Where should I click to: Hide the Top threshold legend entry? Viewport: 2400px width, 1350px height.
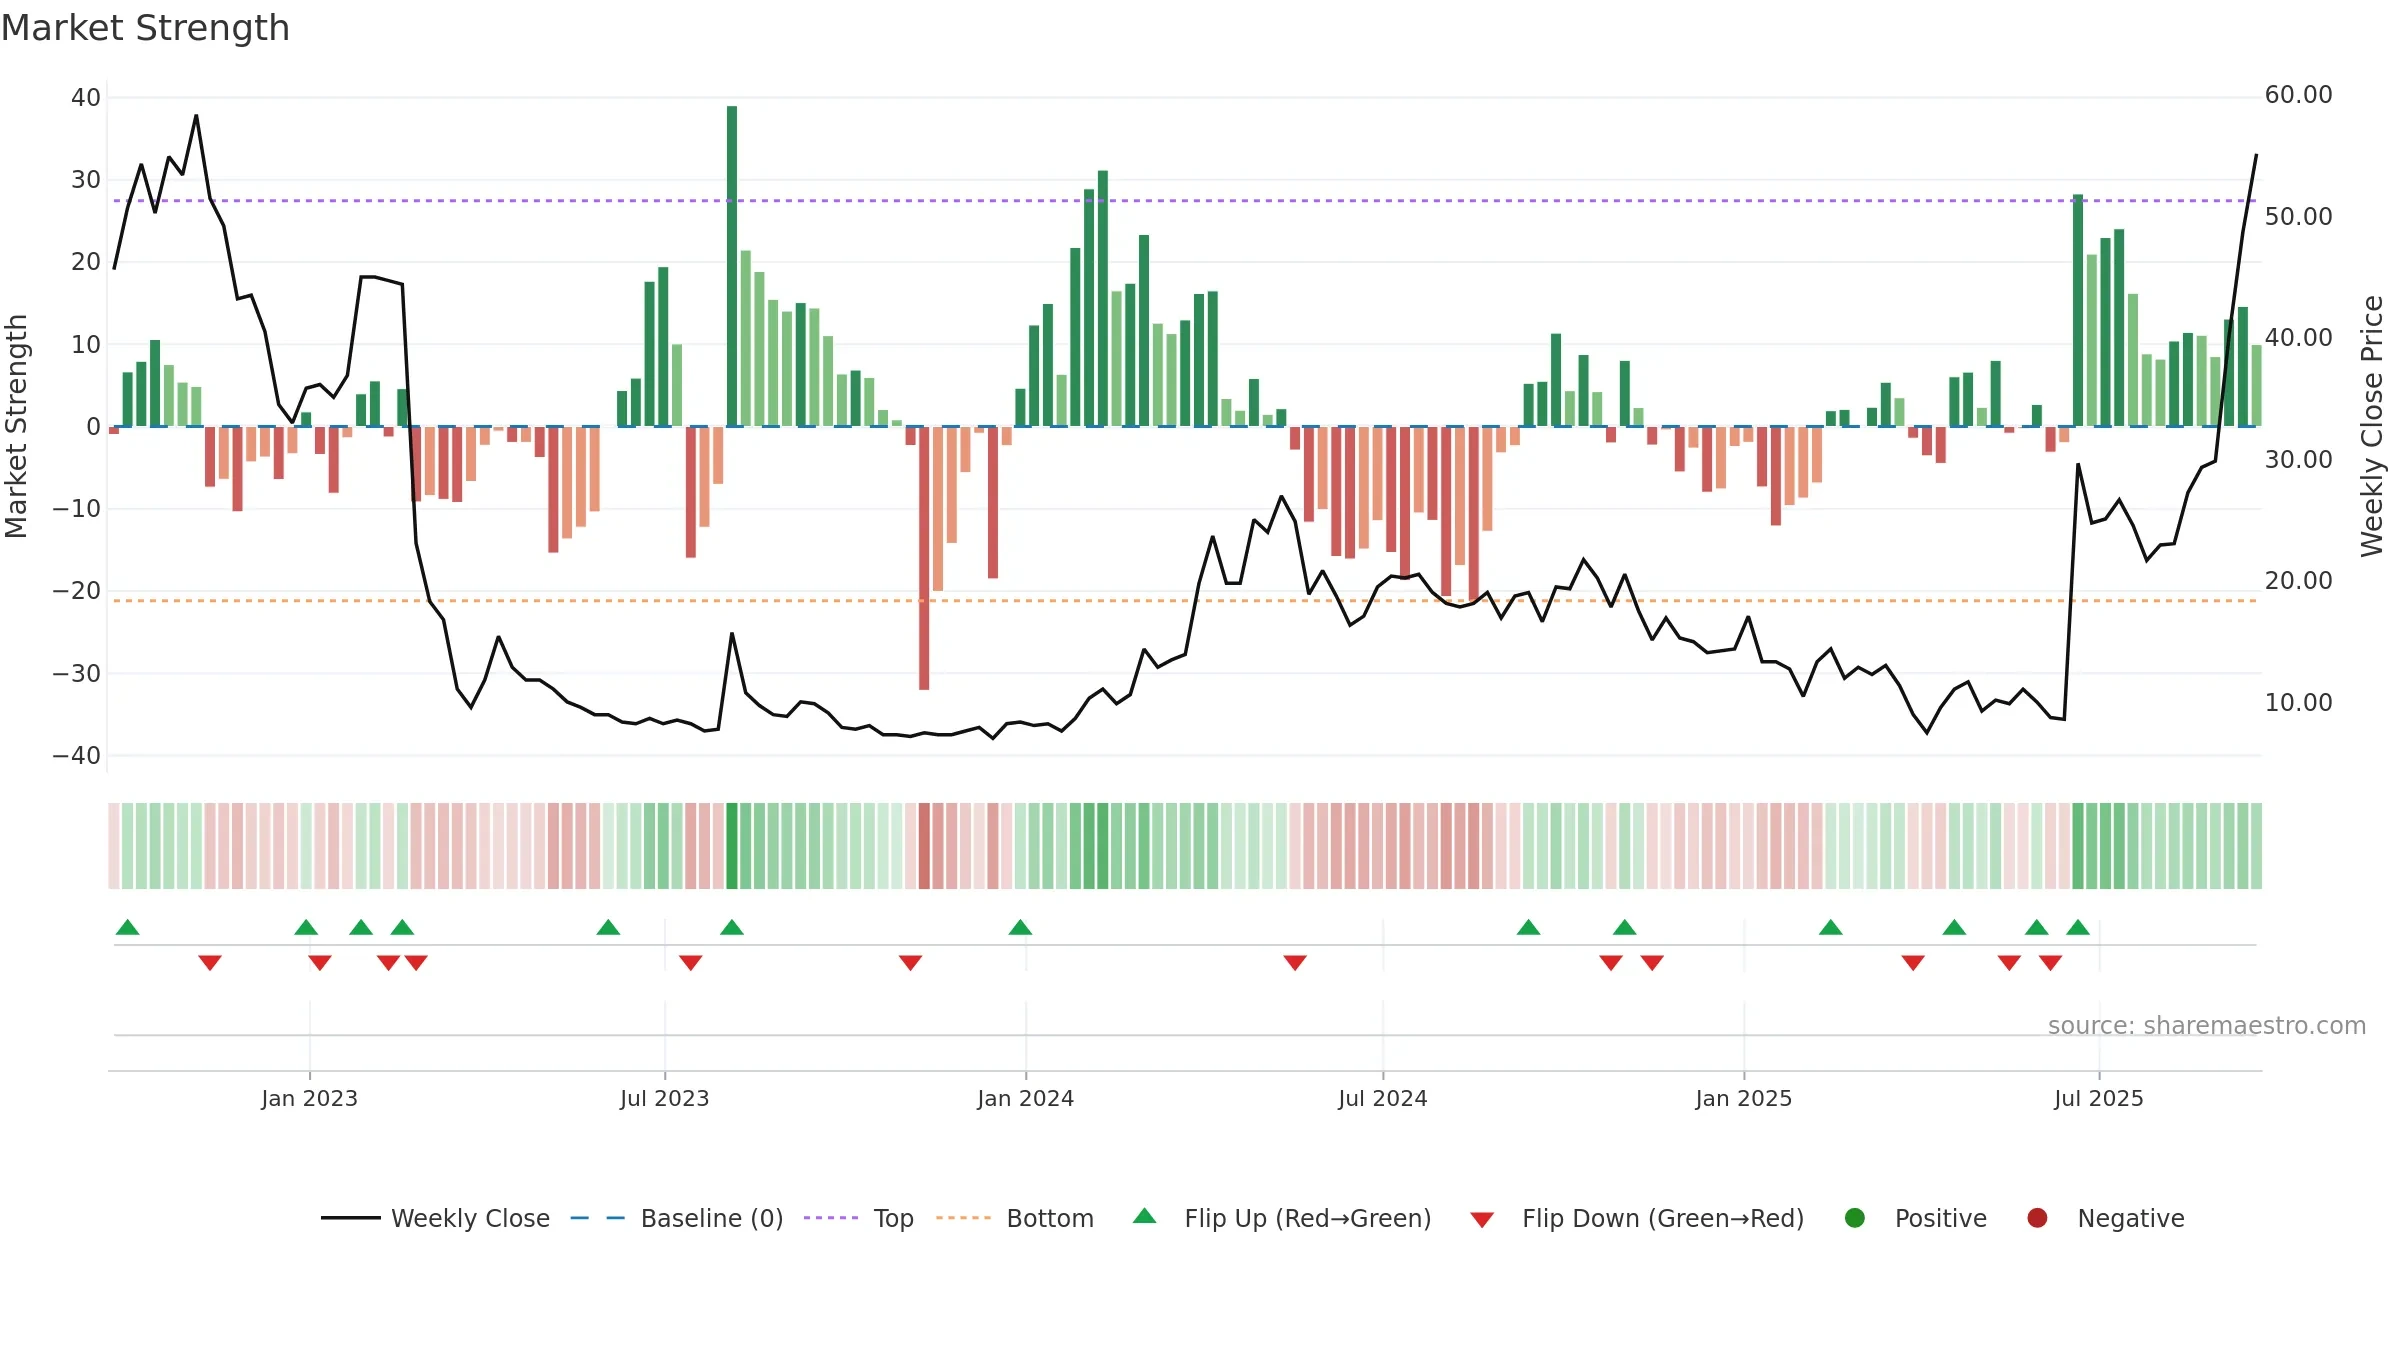coord(858,1218)
